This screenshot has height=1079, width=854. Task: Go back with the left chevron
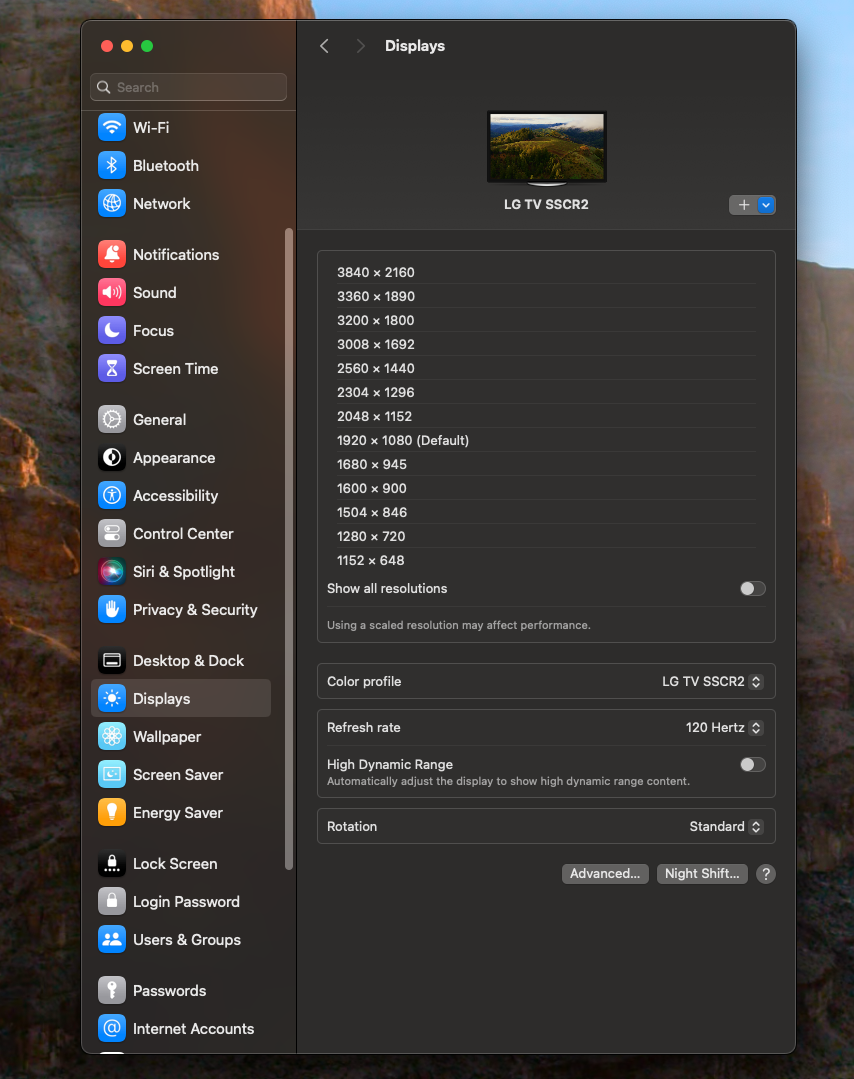click(x=324, y=46)
